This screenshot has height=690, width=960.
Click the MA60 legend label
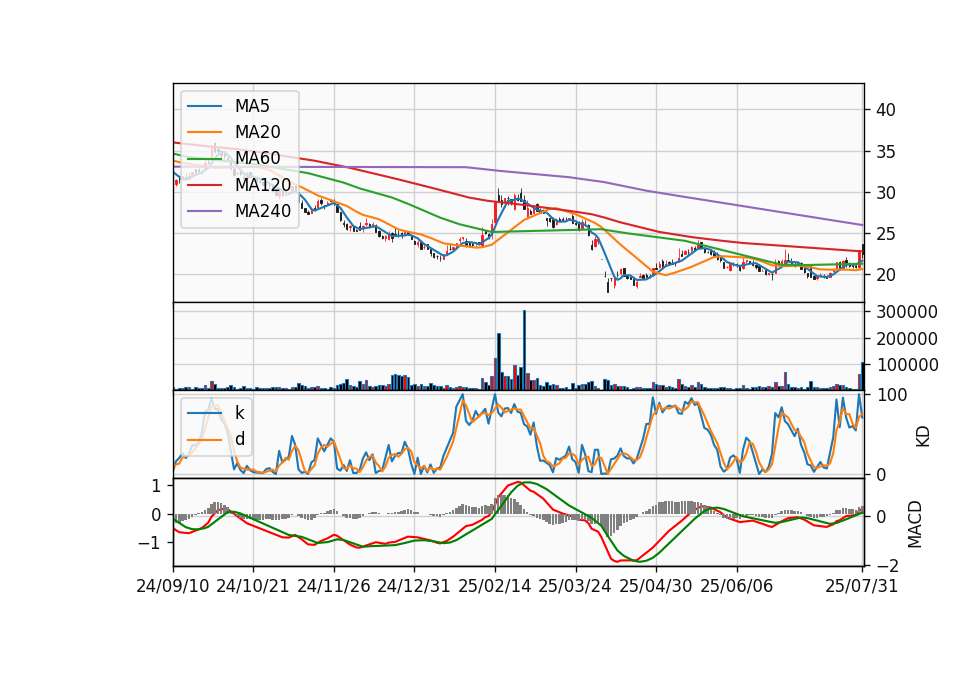point(257,158)
